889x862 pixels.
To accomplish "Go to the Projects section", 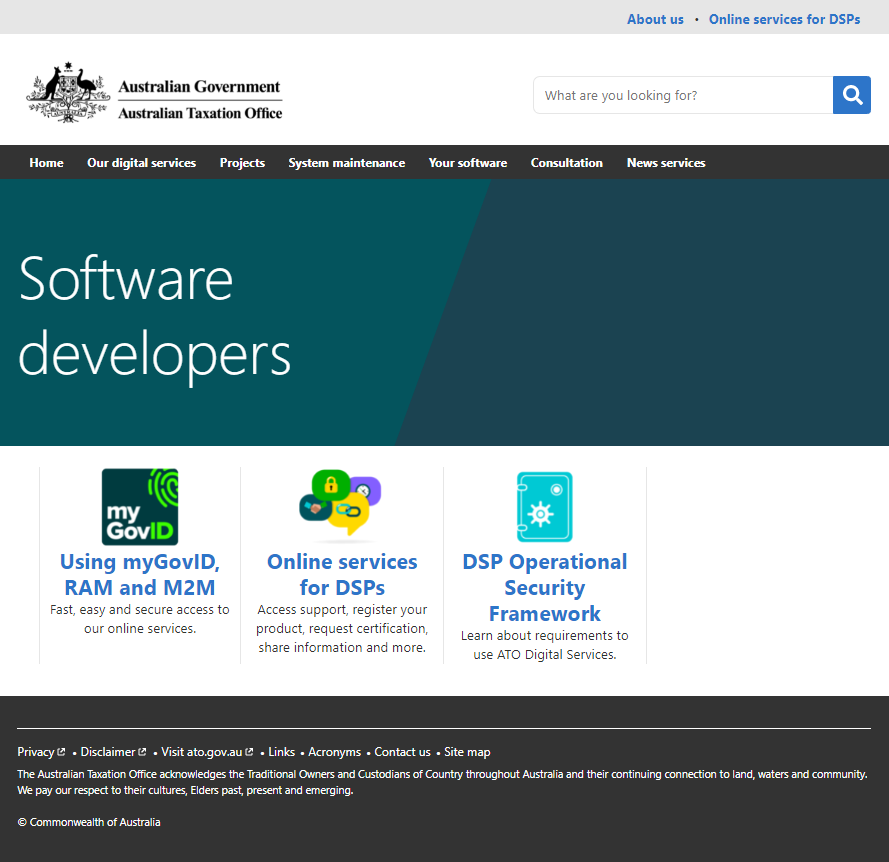I will (242, 163).
